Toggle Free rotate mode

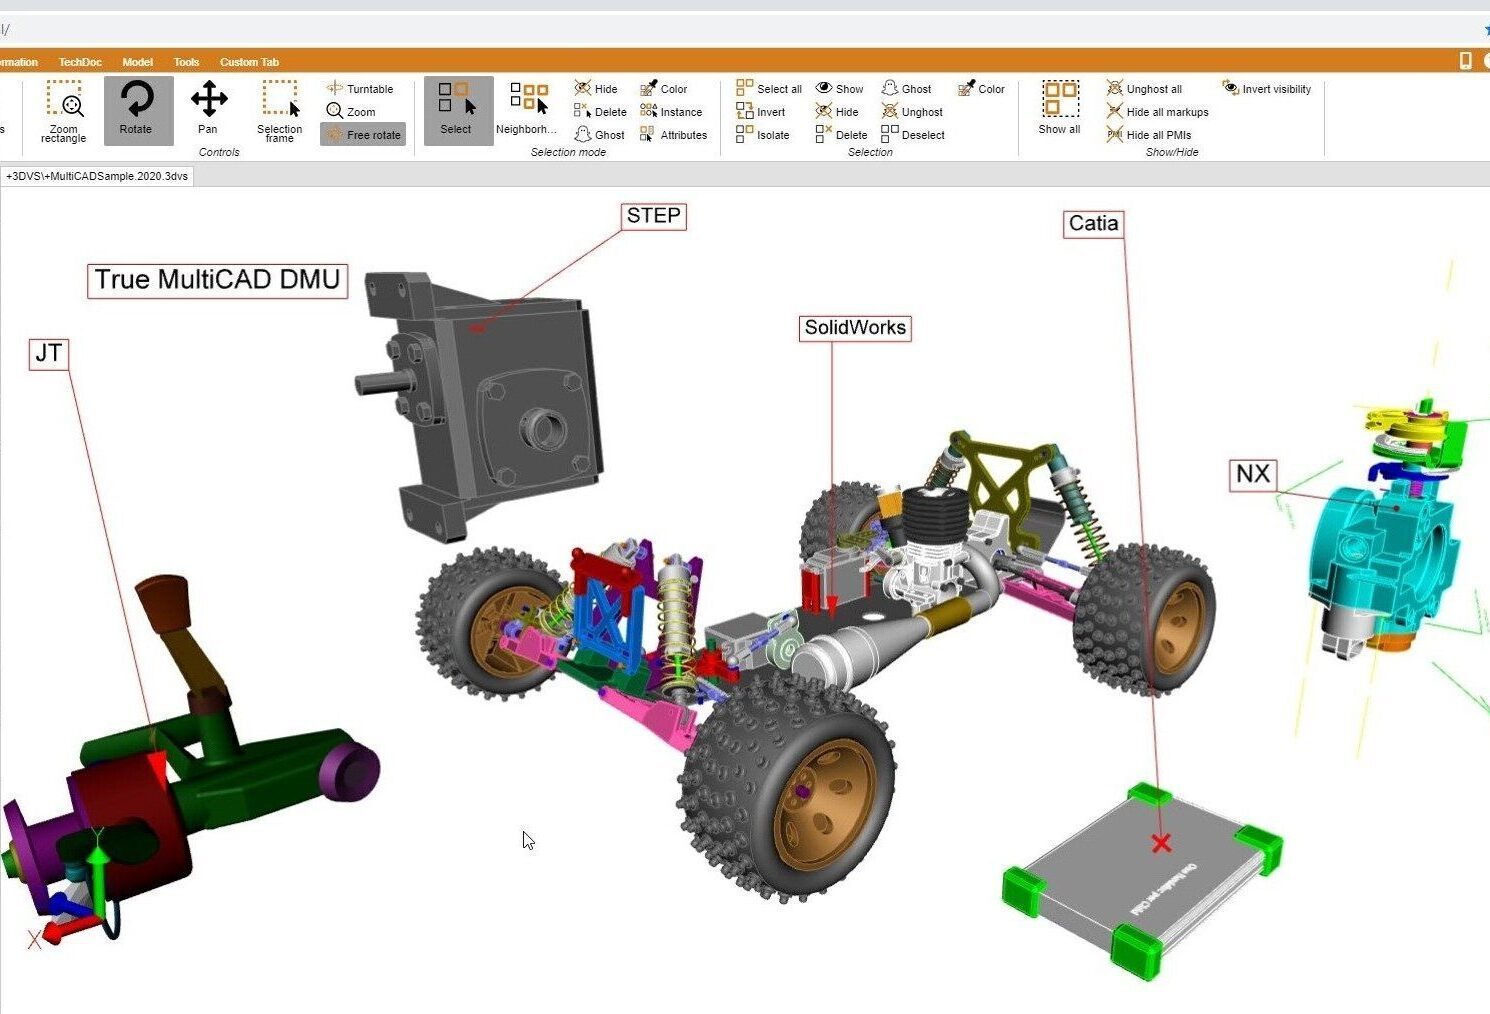[x=363, y=135]
